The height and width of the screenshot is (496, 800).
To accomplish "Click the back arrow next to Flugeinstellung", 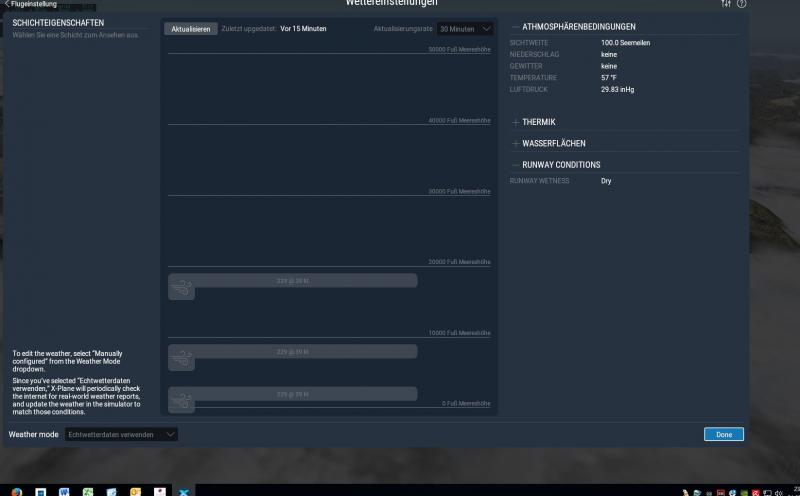I will 6,4.
